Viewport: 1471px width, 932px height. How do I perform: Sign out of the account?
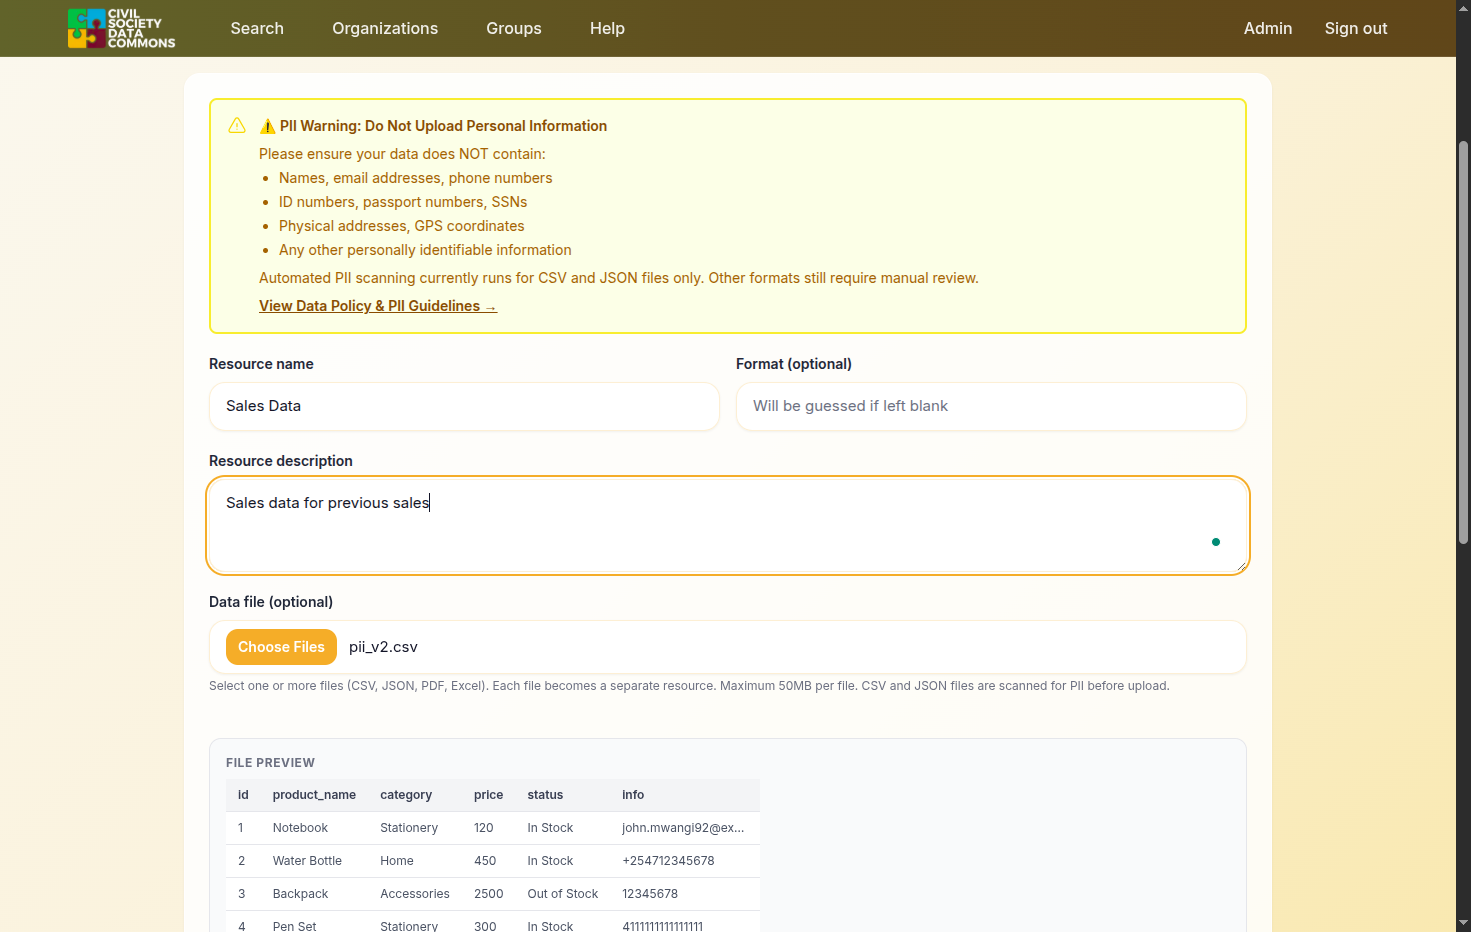1356,28
